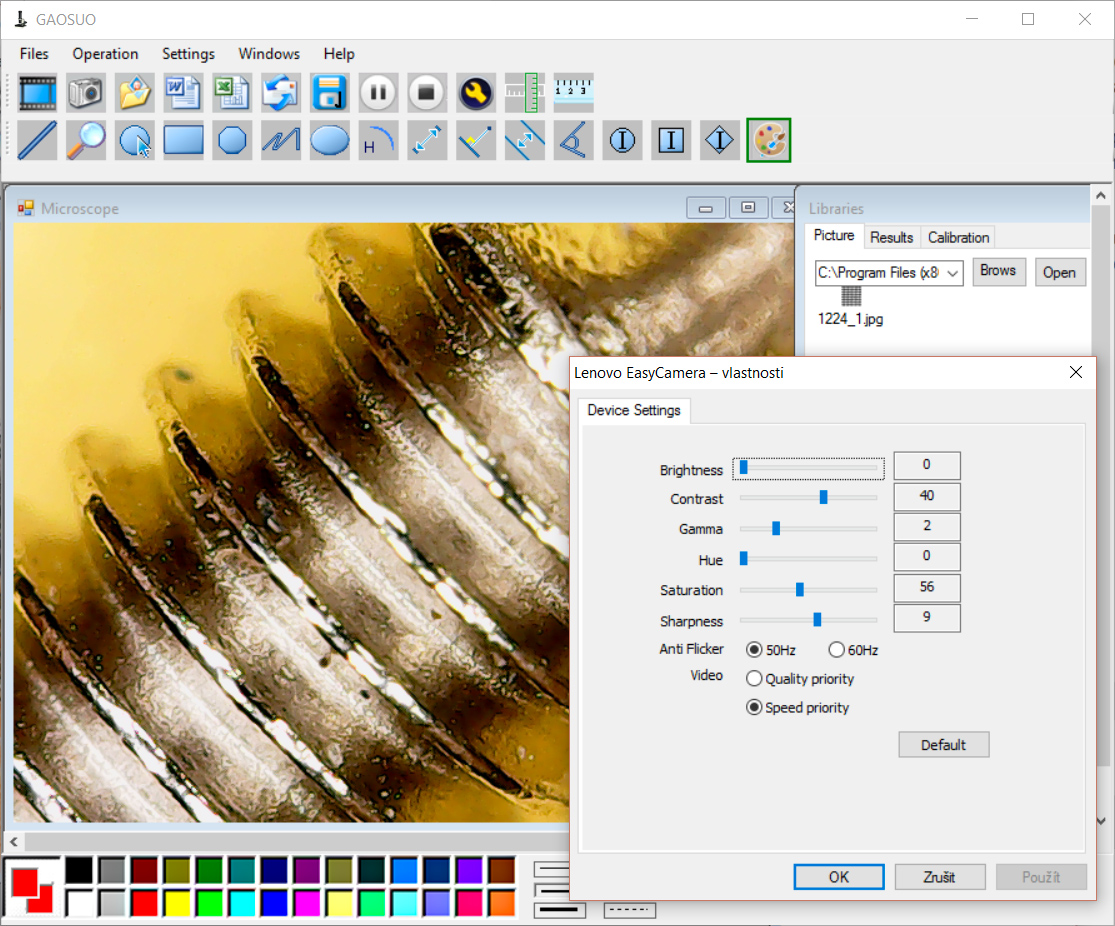Choose the dashed line style
Image resolution: width=1115 pixels, height=926 pixels.
629,910
